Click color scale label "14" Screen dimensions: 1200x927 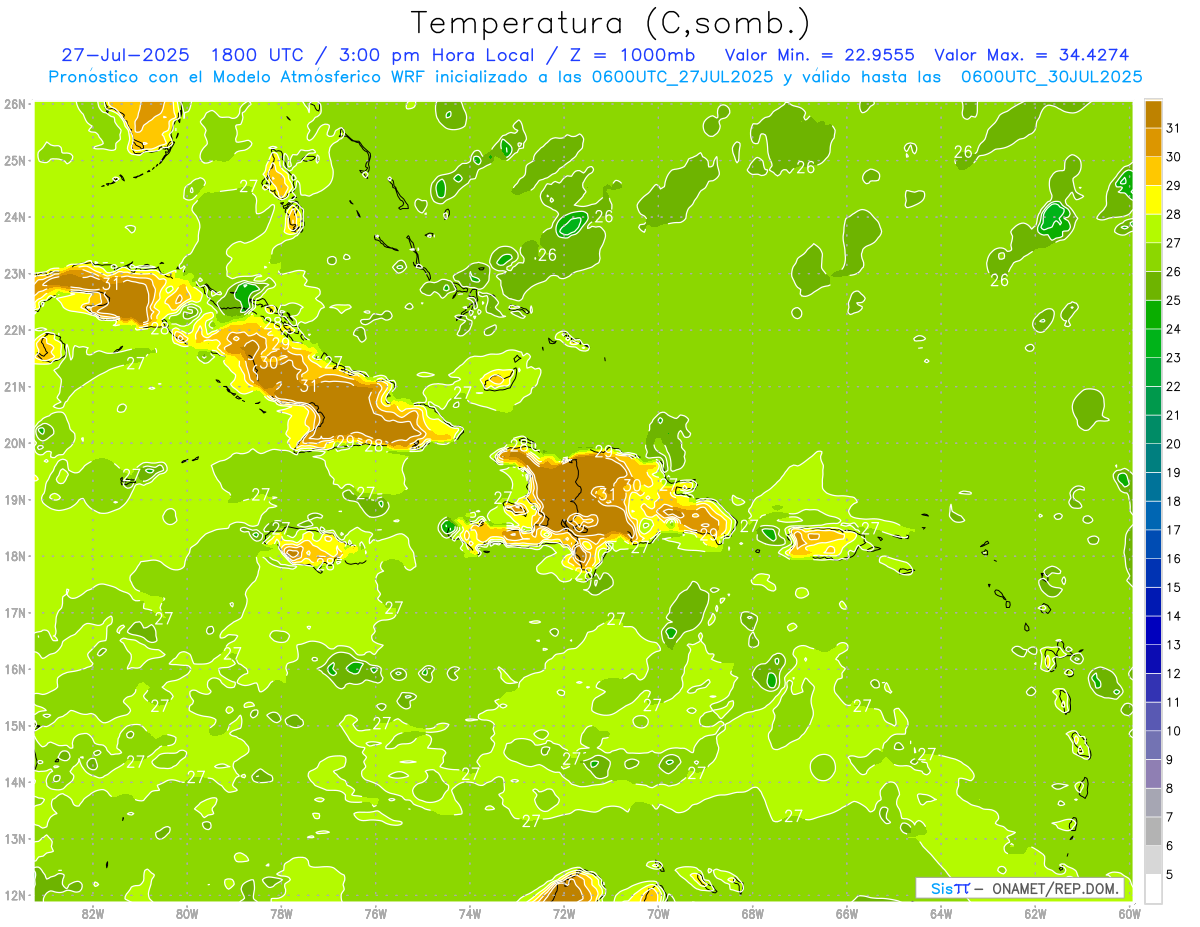click(x=1174, y=616)
